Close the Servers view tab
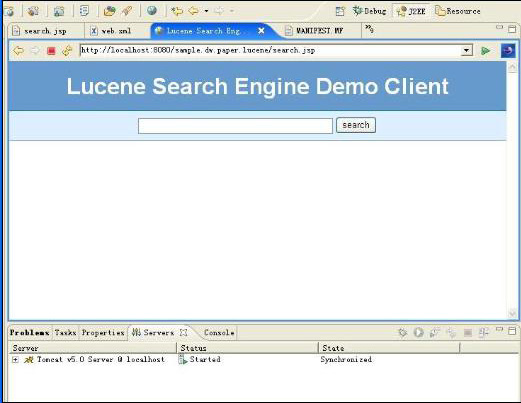The image size is (521, 403). point(183,332)
